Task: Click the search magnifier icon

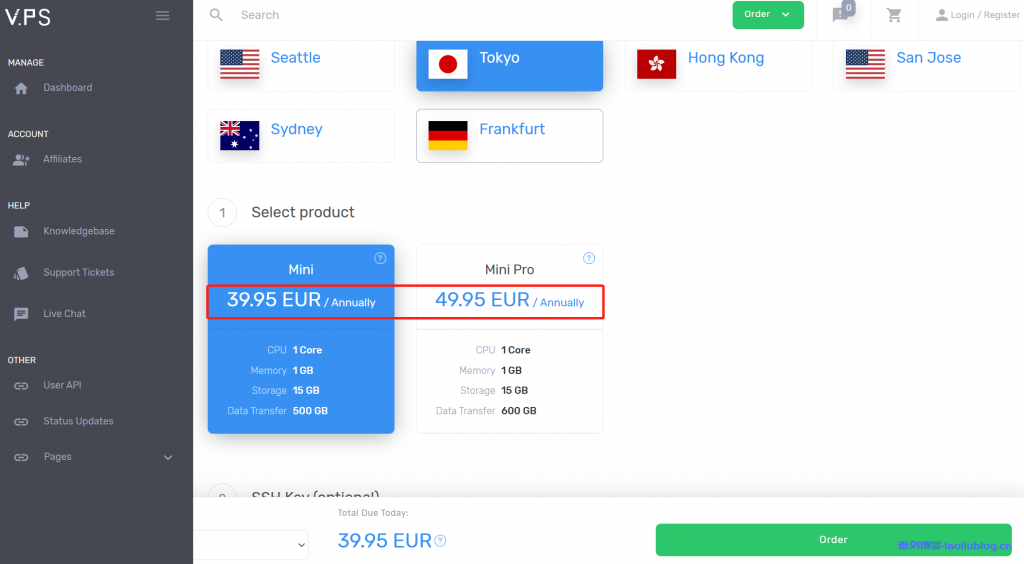Action: tap(216, 15)
